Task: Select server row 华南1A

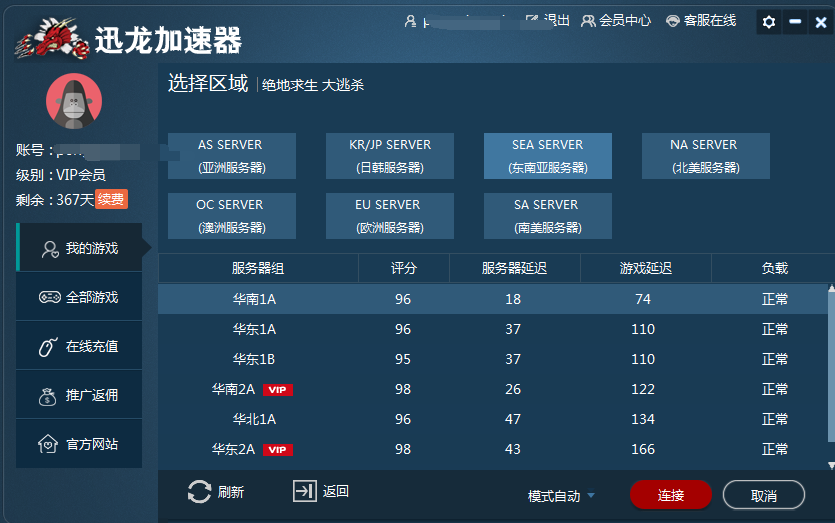Action: [x=493, y=299]
